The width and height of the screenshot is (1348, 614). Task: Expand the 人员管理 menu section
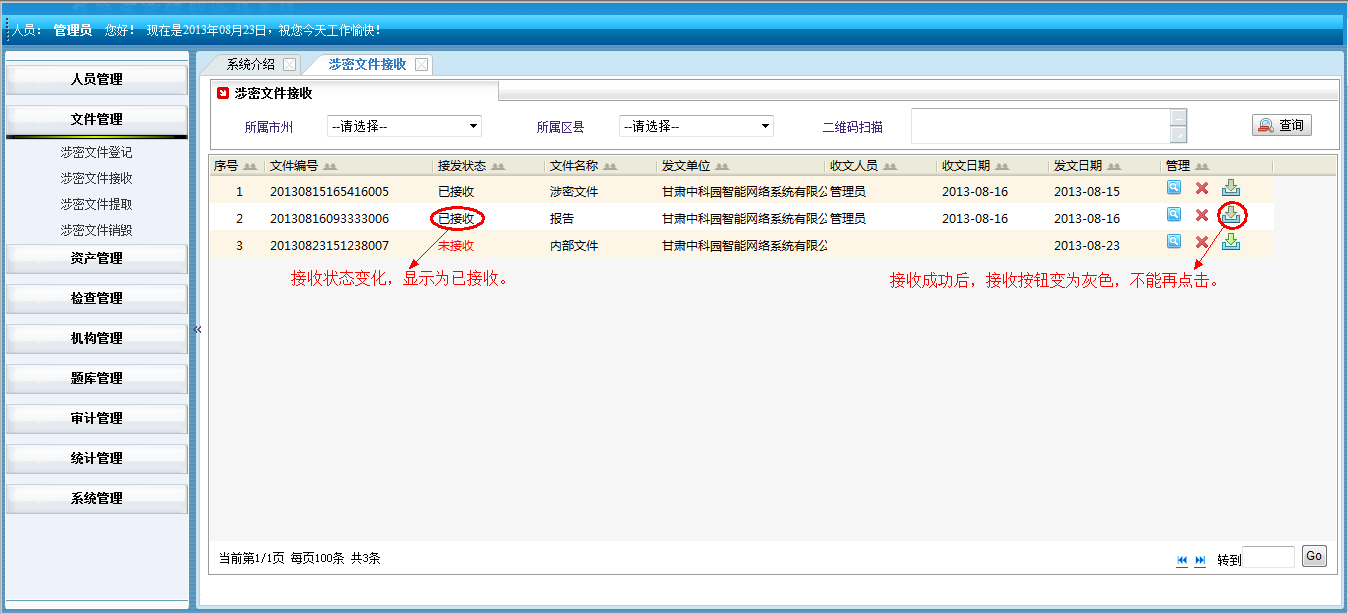(97, 79)
